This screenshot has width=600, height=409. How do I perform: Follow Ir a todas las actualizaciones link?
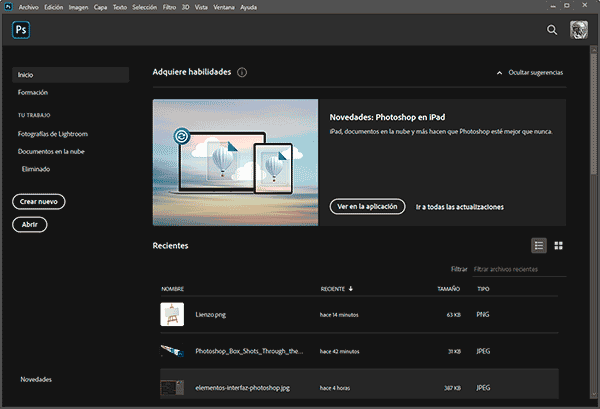point(460,207)
